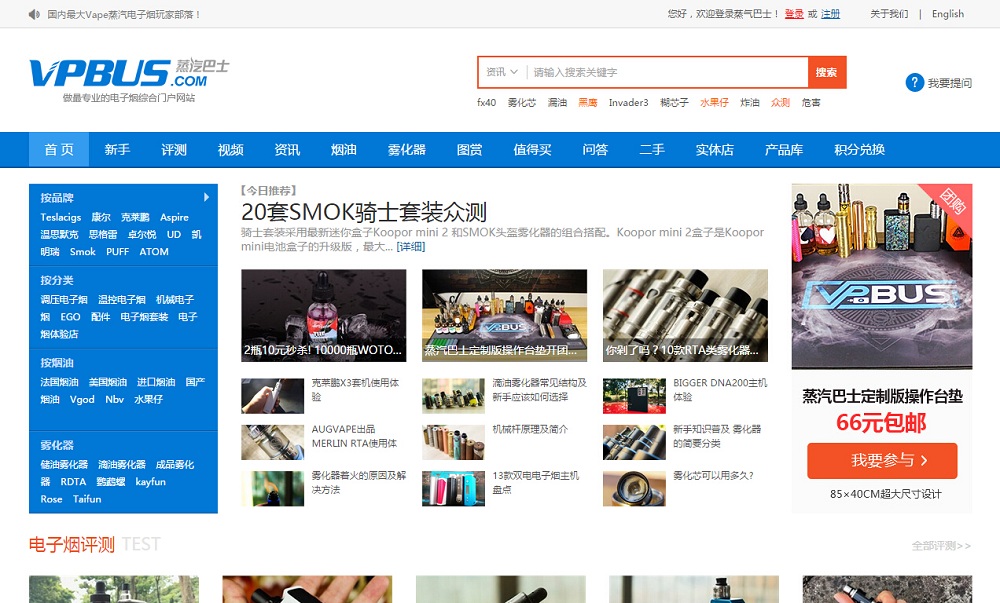The width and height of the screenshot is (1000, 603).
Task: Click the Invader3 hot keyword
Action: (x=628, y=103)
